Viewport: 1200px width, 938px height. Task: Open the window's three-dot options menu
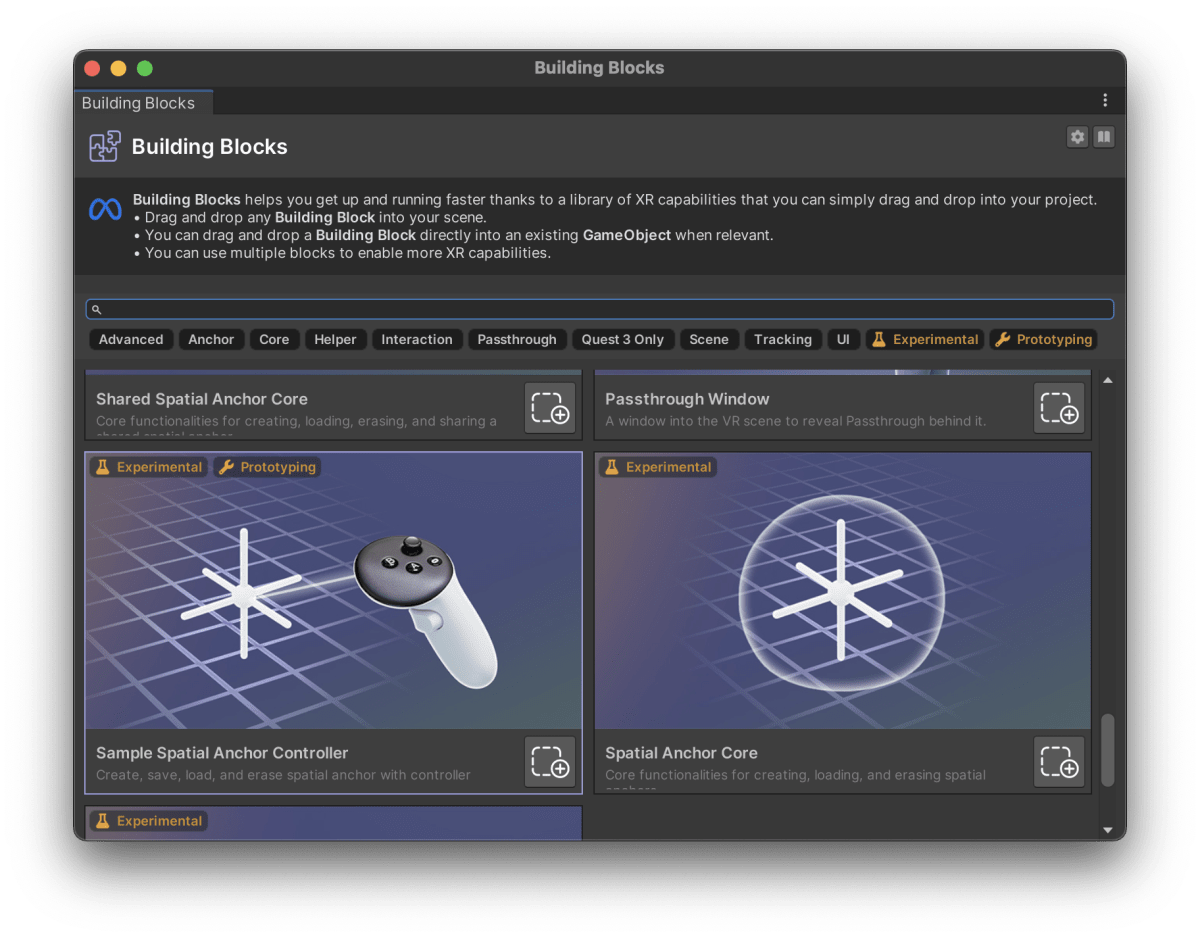tap(1105, 100)
